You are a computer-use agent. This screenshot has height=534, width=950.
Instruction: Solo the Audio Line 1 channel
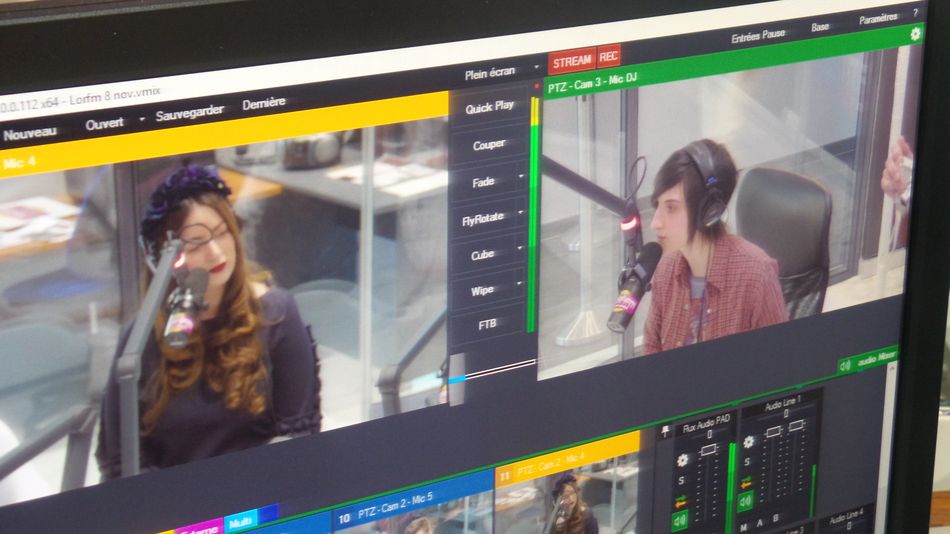click(747, 462)
